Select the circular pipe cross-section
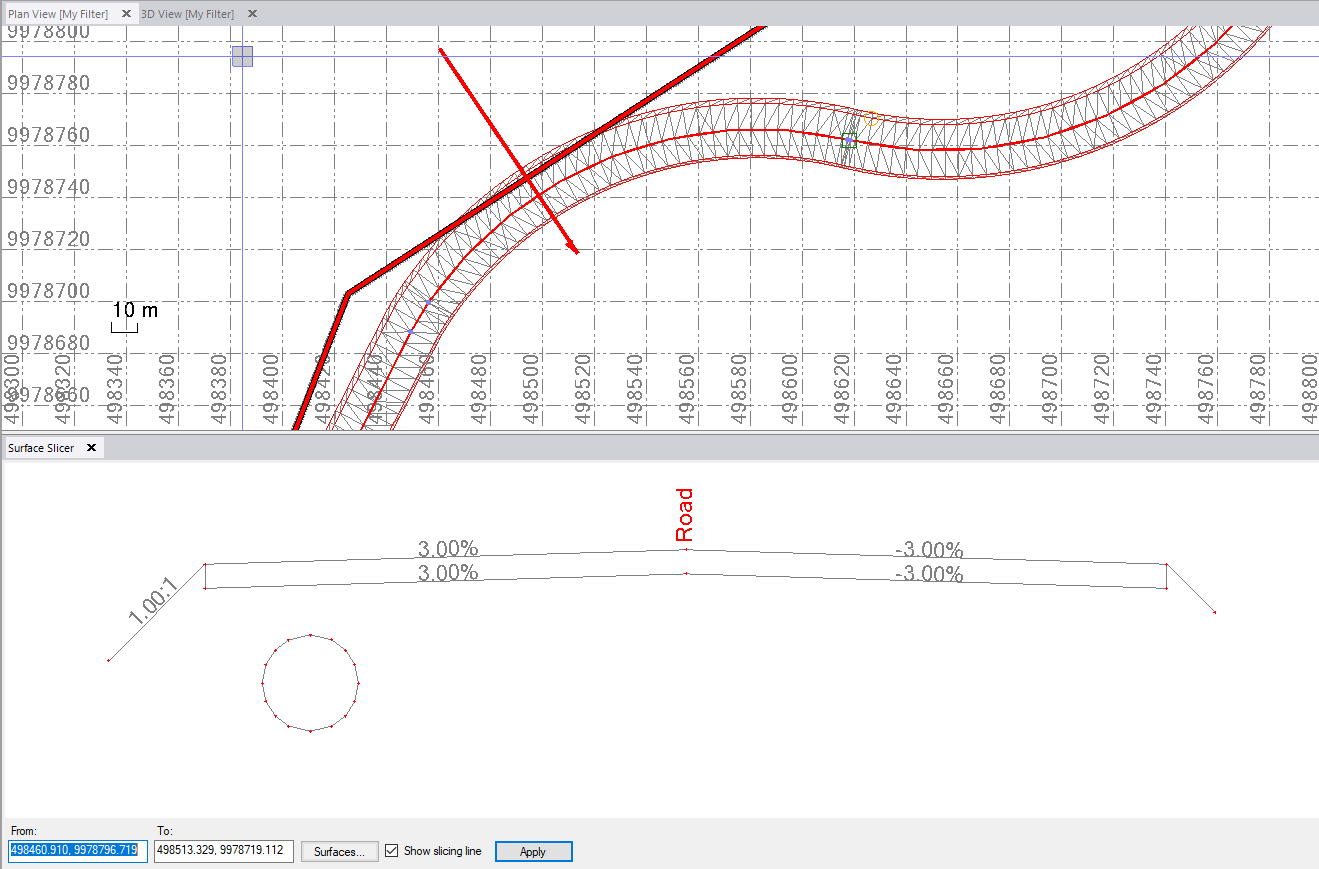Screen dimensions: 1319x869 point(310,683)
